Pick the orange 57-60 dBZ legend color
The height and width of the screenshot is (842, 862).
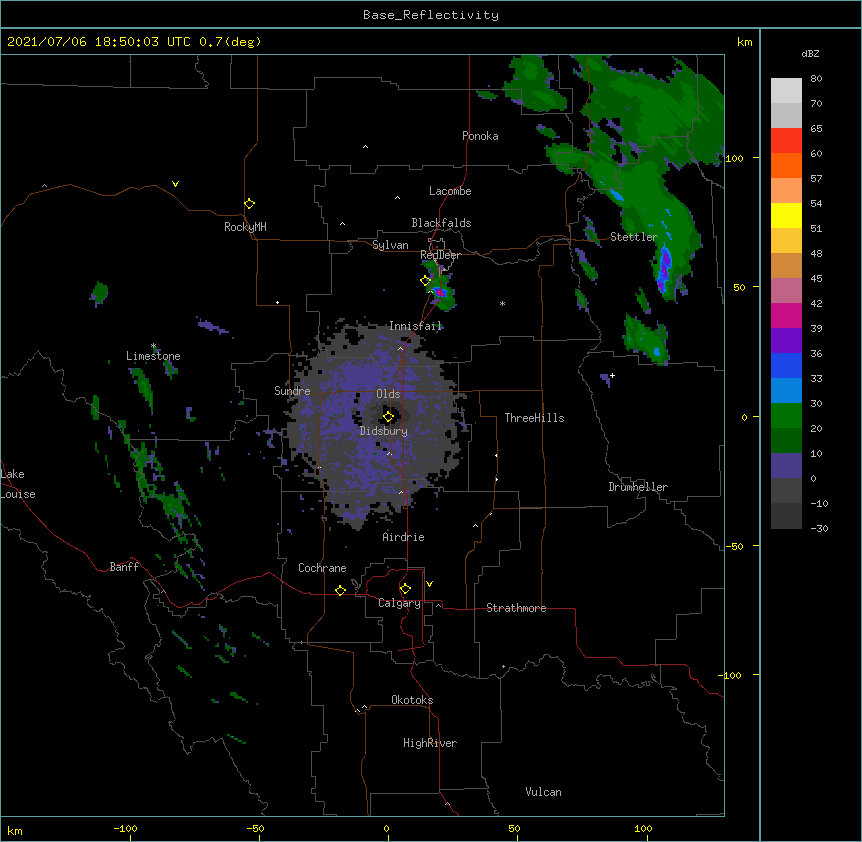tap(786, 165)
